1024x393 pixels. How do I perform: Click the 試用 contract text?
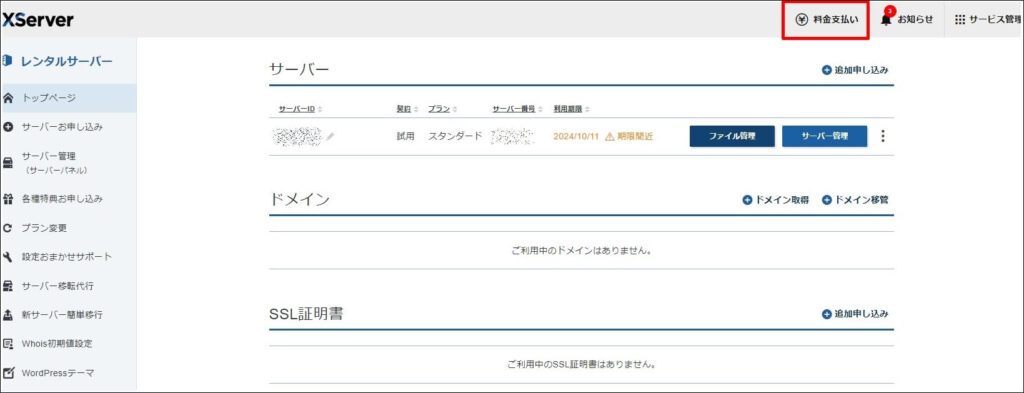405,136
